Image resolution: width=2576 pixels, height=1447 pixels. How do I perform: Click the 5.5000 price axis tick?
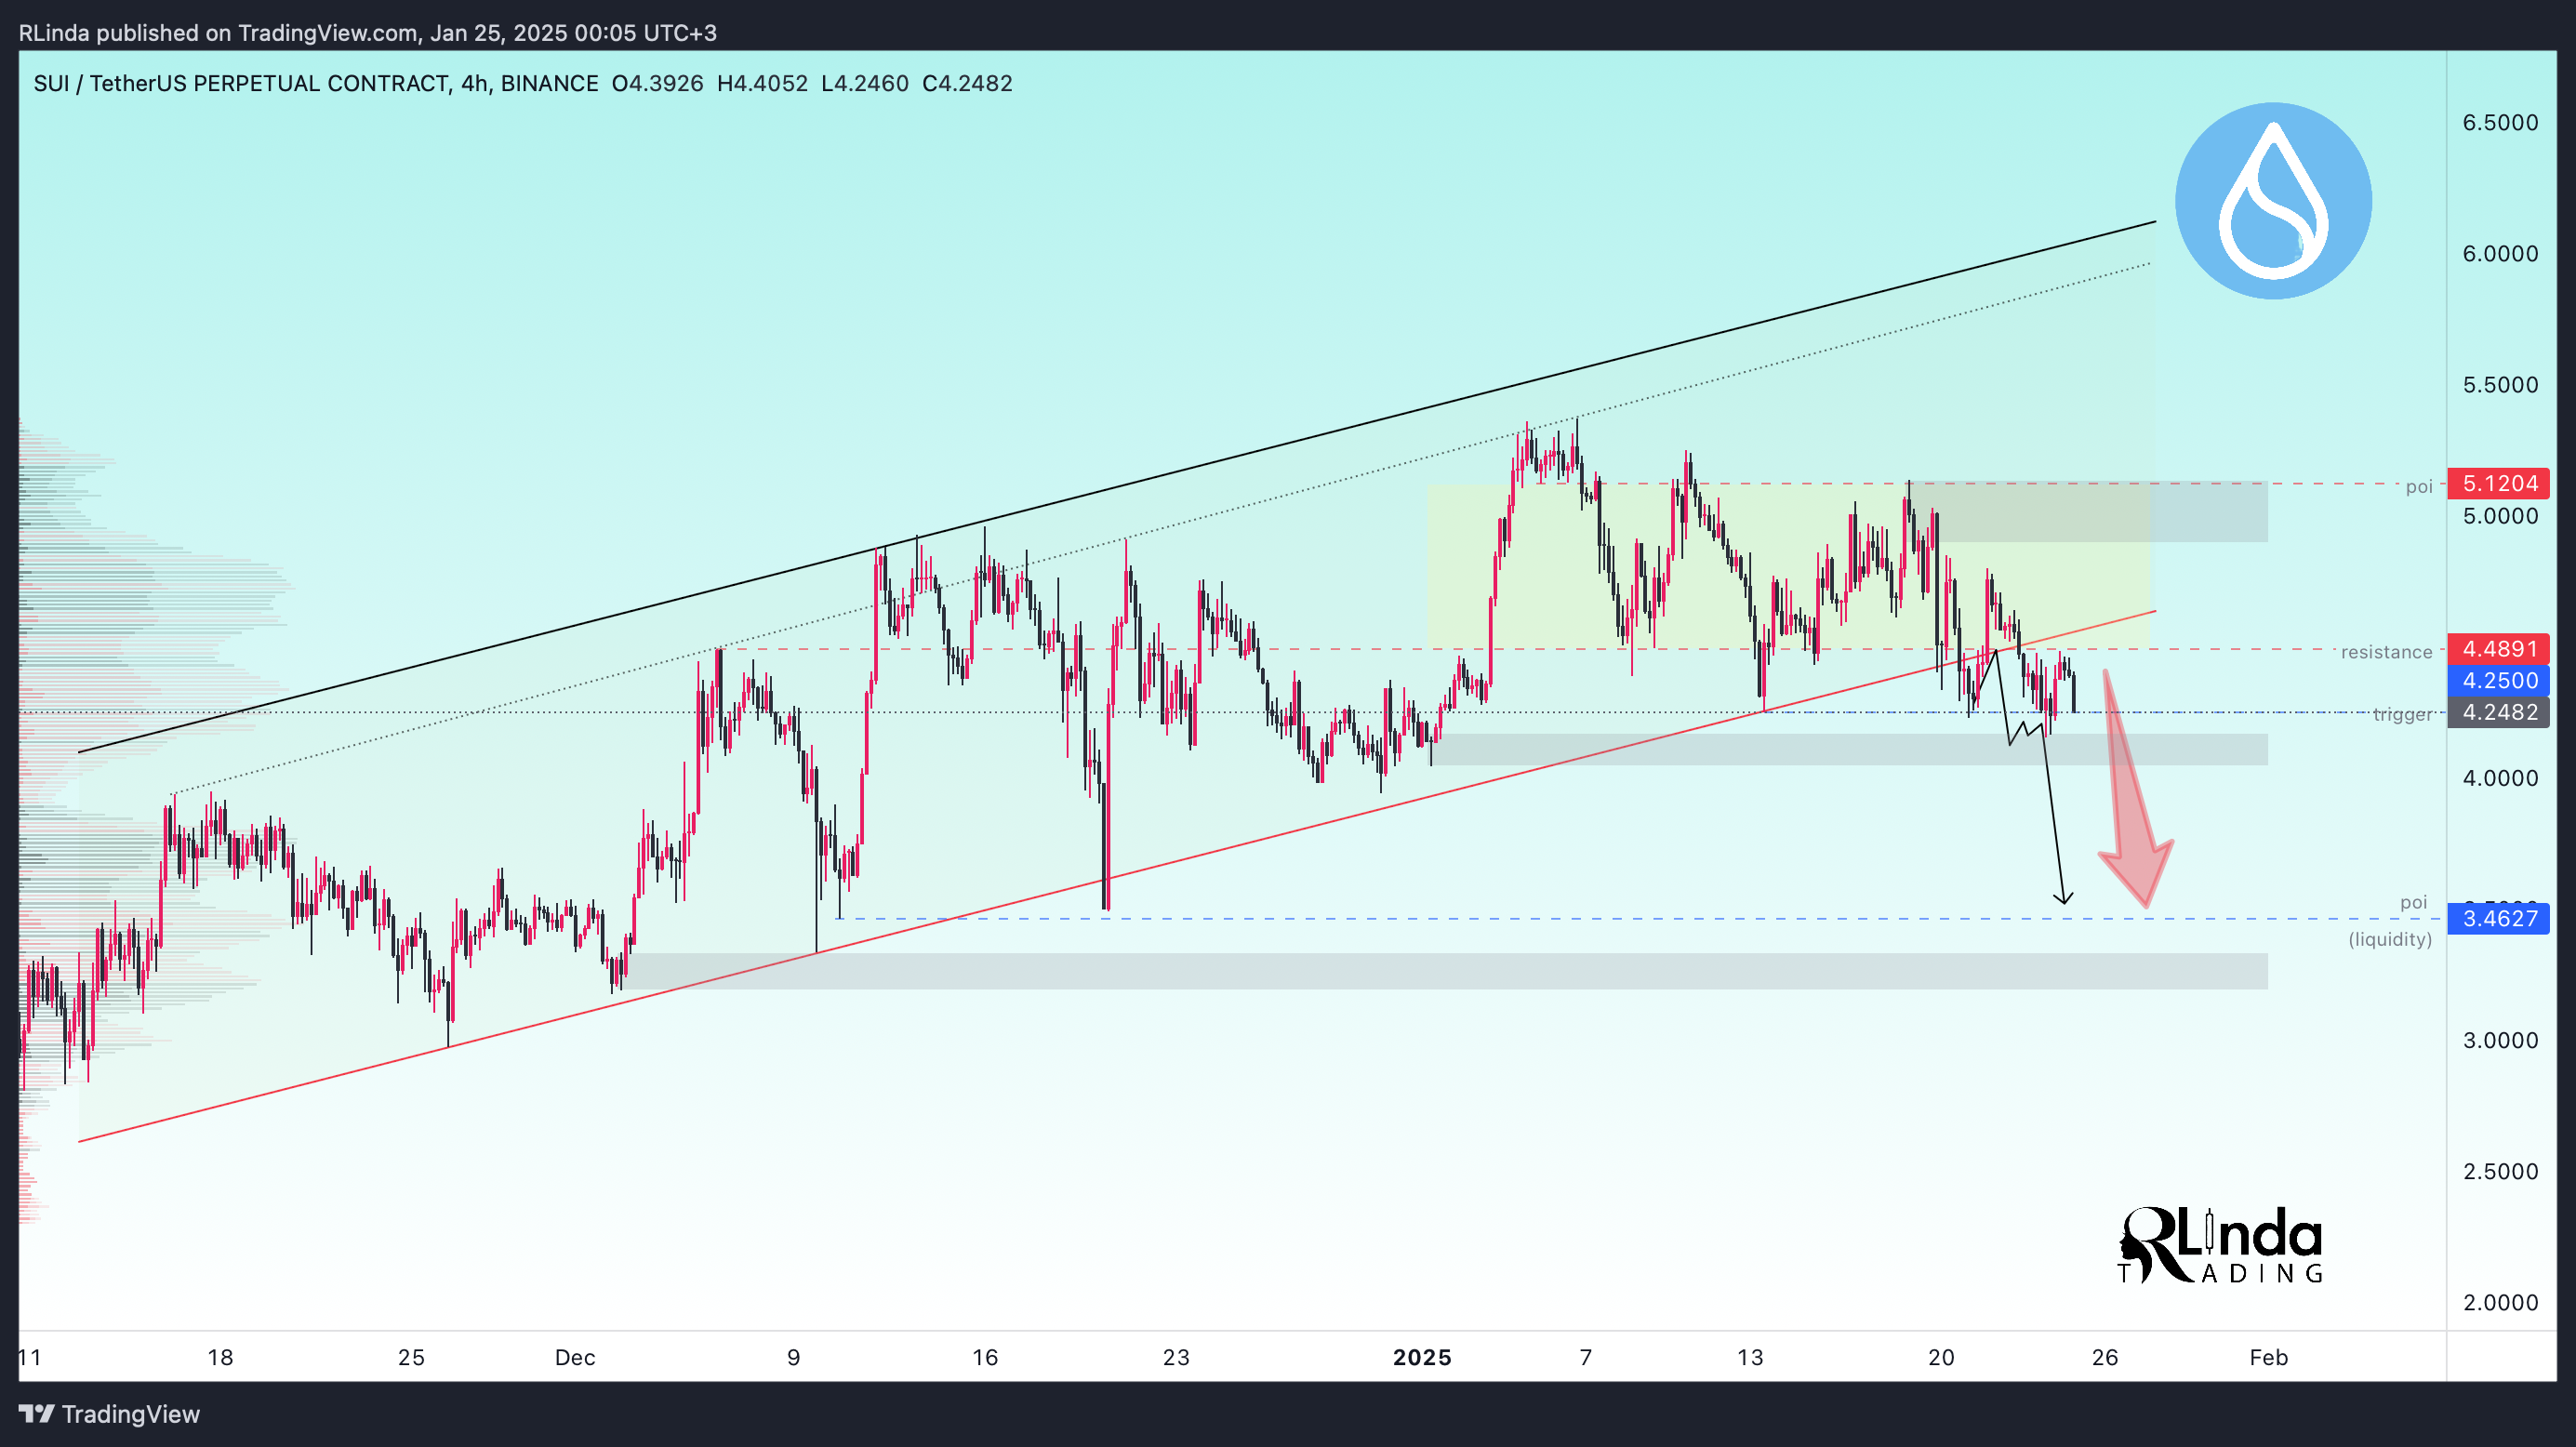pos(2500,385)
